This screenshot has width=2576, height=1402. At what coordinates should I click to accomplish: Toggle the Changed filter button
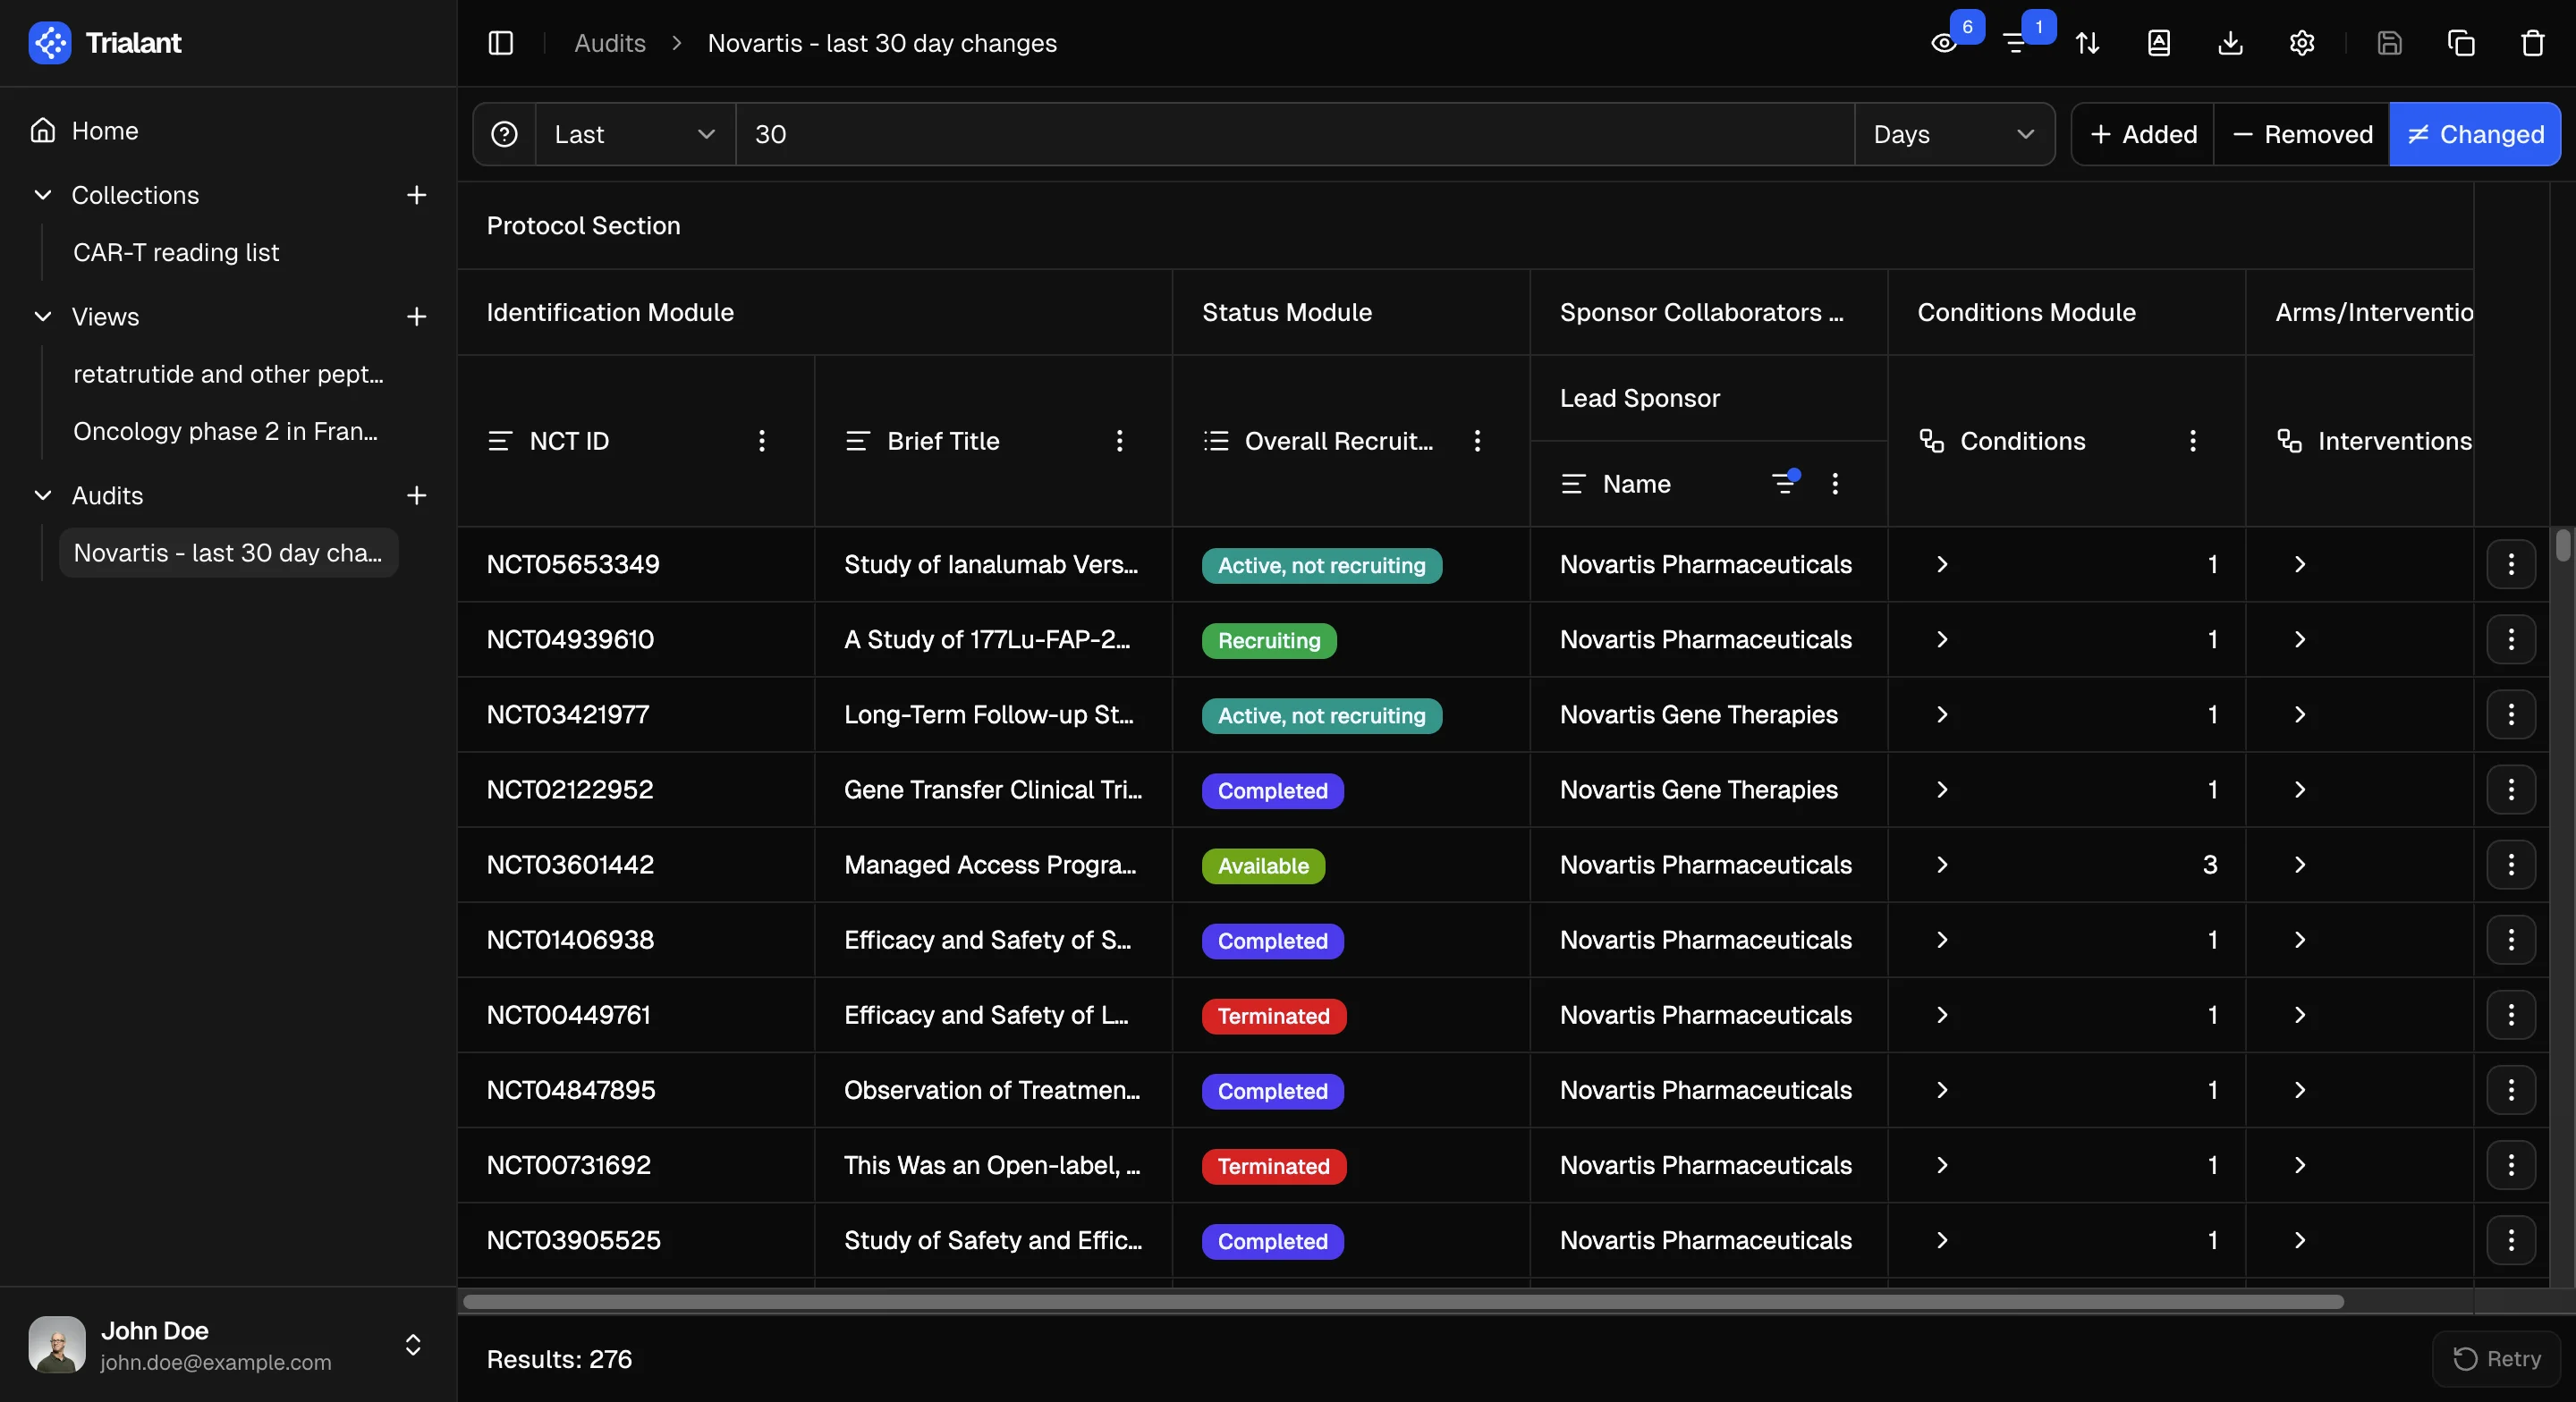(x=2475, y=134)
